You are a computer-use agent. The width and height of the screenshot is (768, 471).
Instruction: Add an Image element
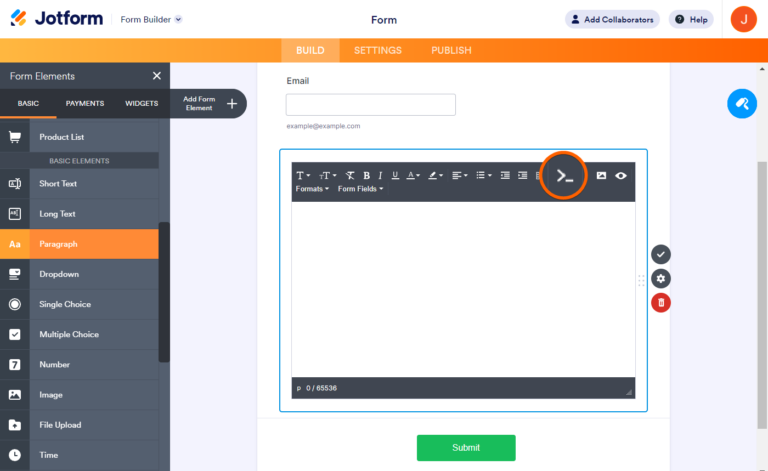click(79, 395)
